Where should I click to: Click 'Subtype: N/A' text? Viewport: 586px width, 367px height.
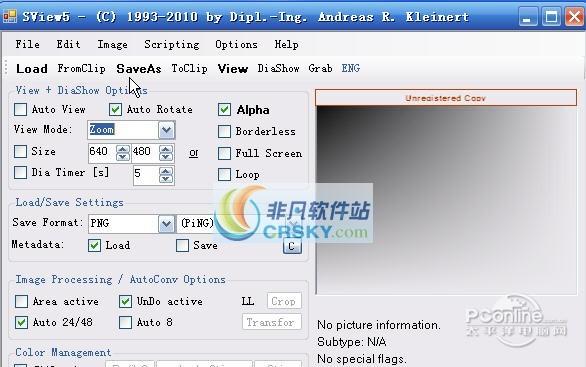[352, 342]
